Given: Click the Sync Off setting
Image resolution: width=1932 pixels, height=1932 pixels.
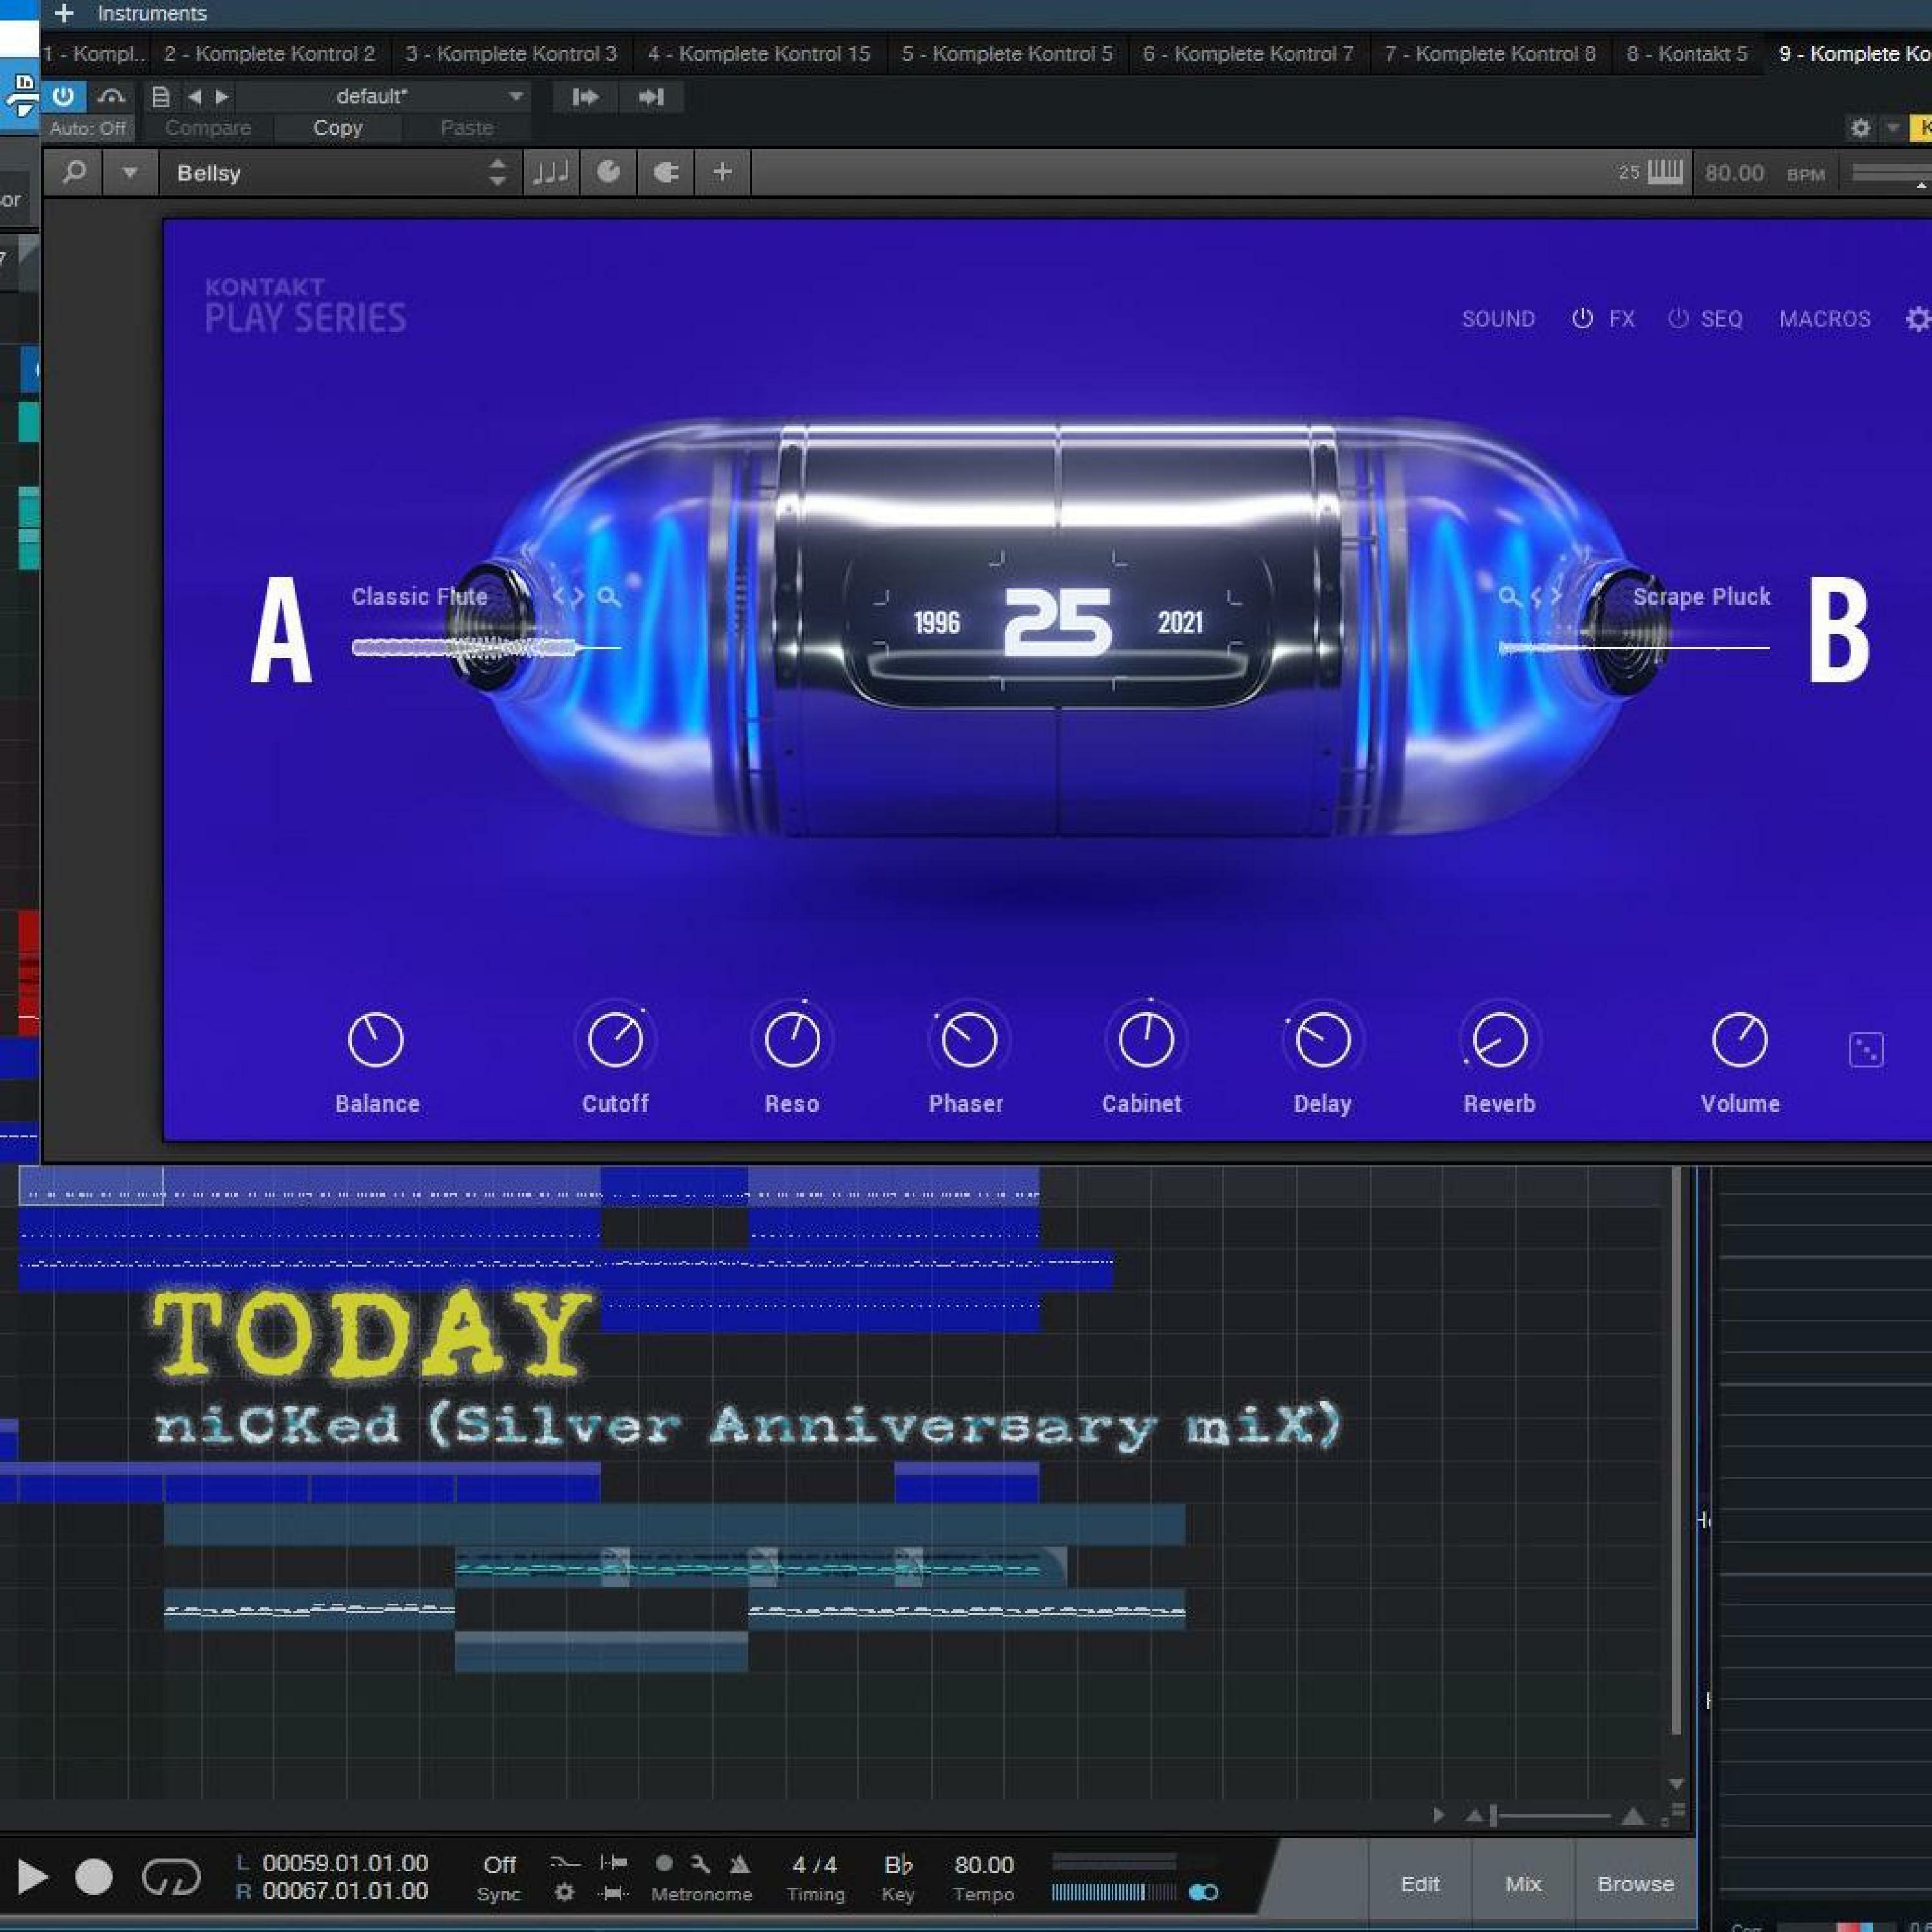Looking at the screenshot, I should 499,1865.
